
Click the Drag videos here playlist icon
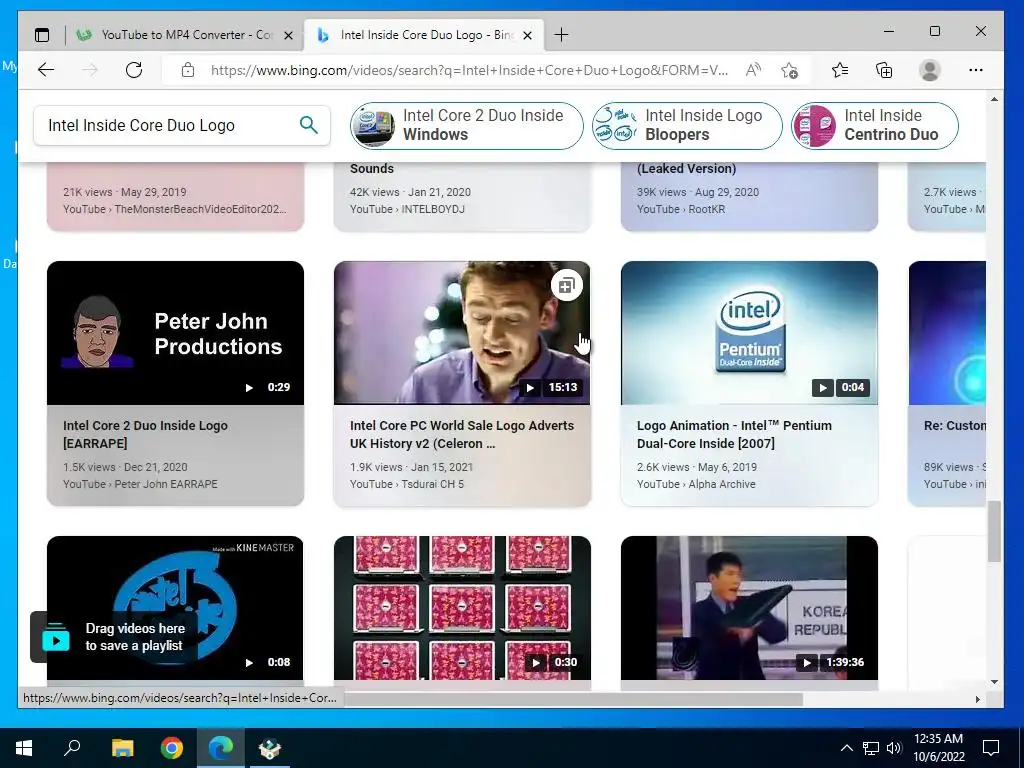point(56,637)
